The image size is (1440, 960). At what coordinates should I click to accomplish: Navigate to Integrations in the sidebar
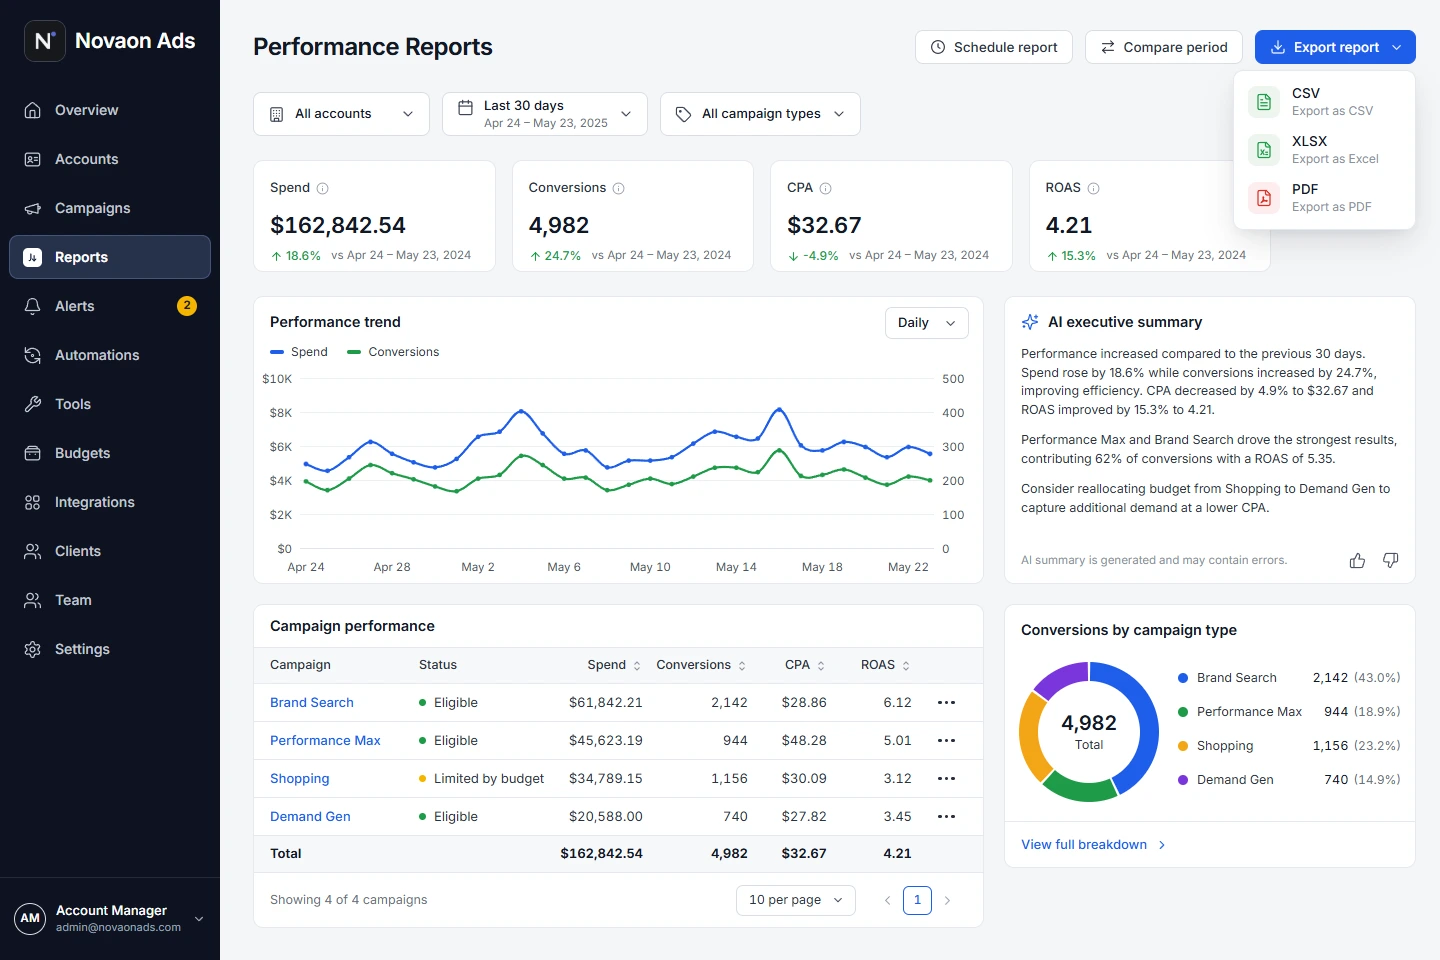110,502
